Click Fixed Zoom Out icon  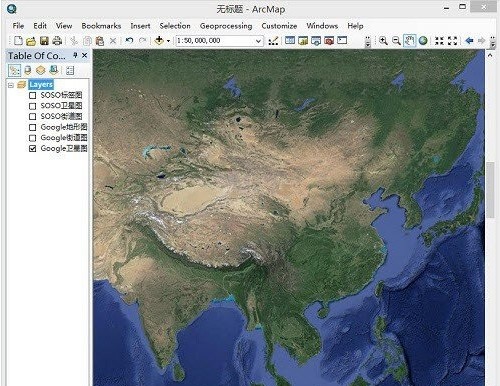[x=452, y=41]
